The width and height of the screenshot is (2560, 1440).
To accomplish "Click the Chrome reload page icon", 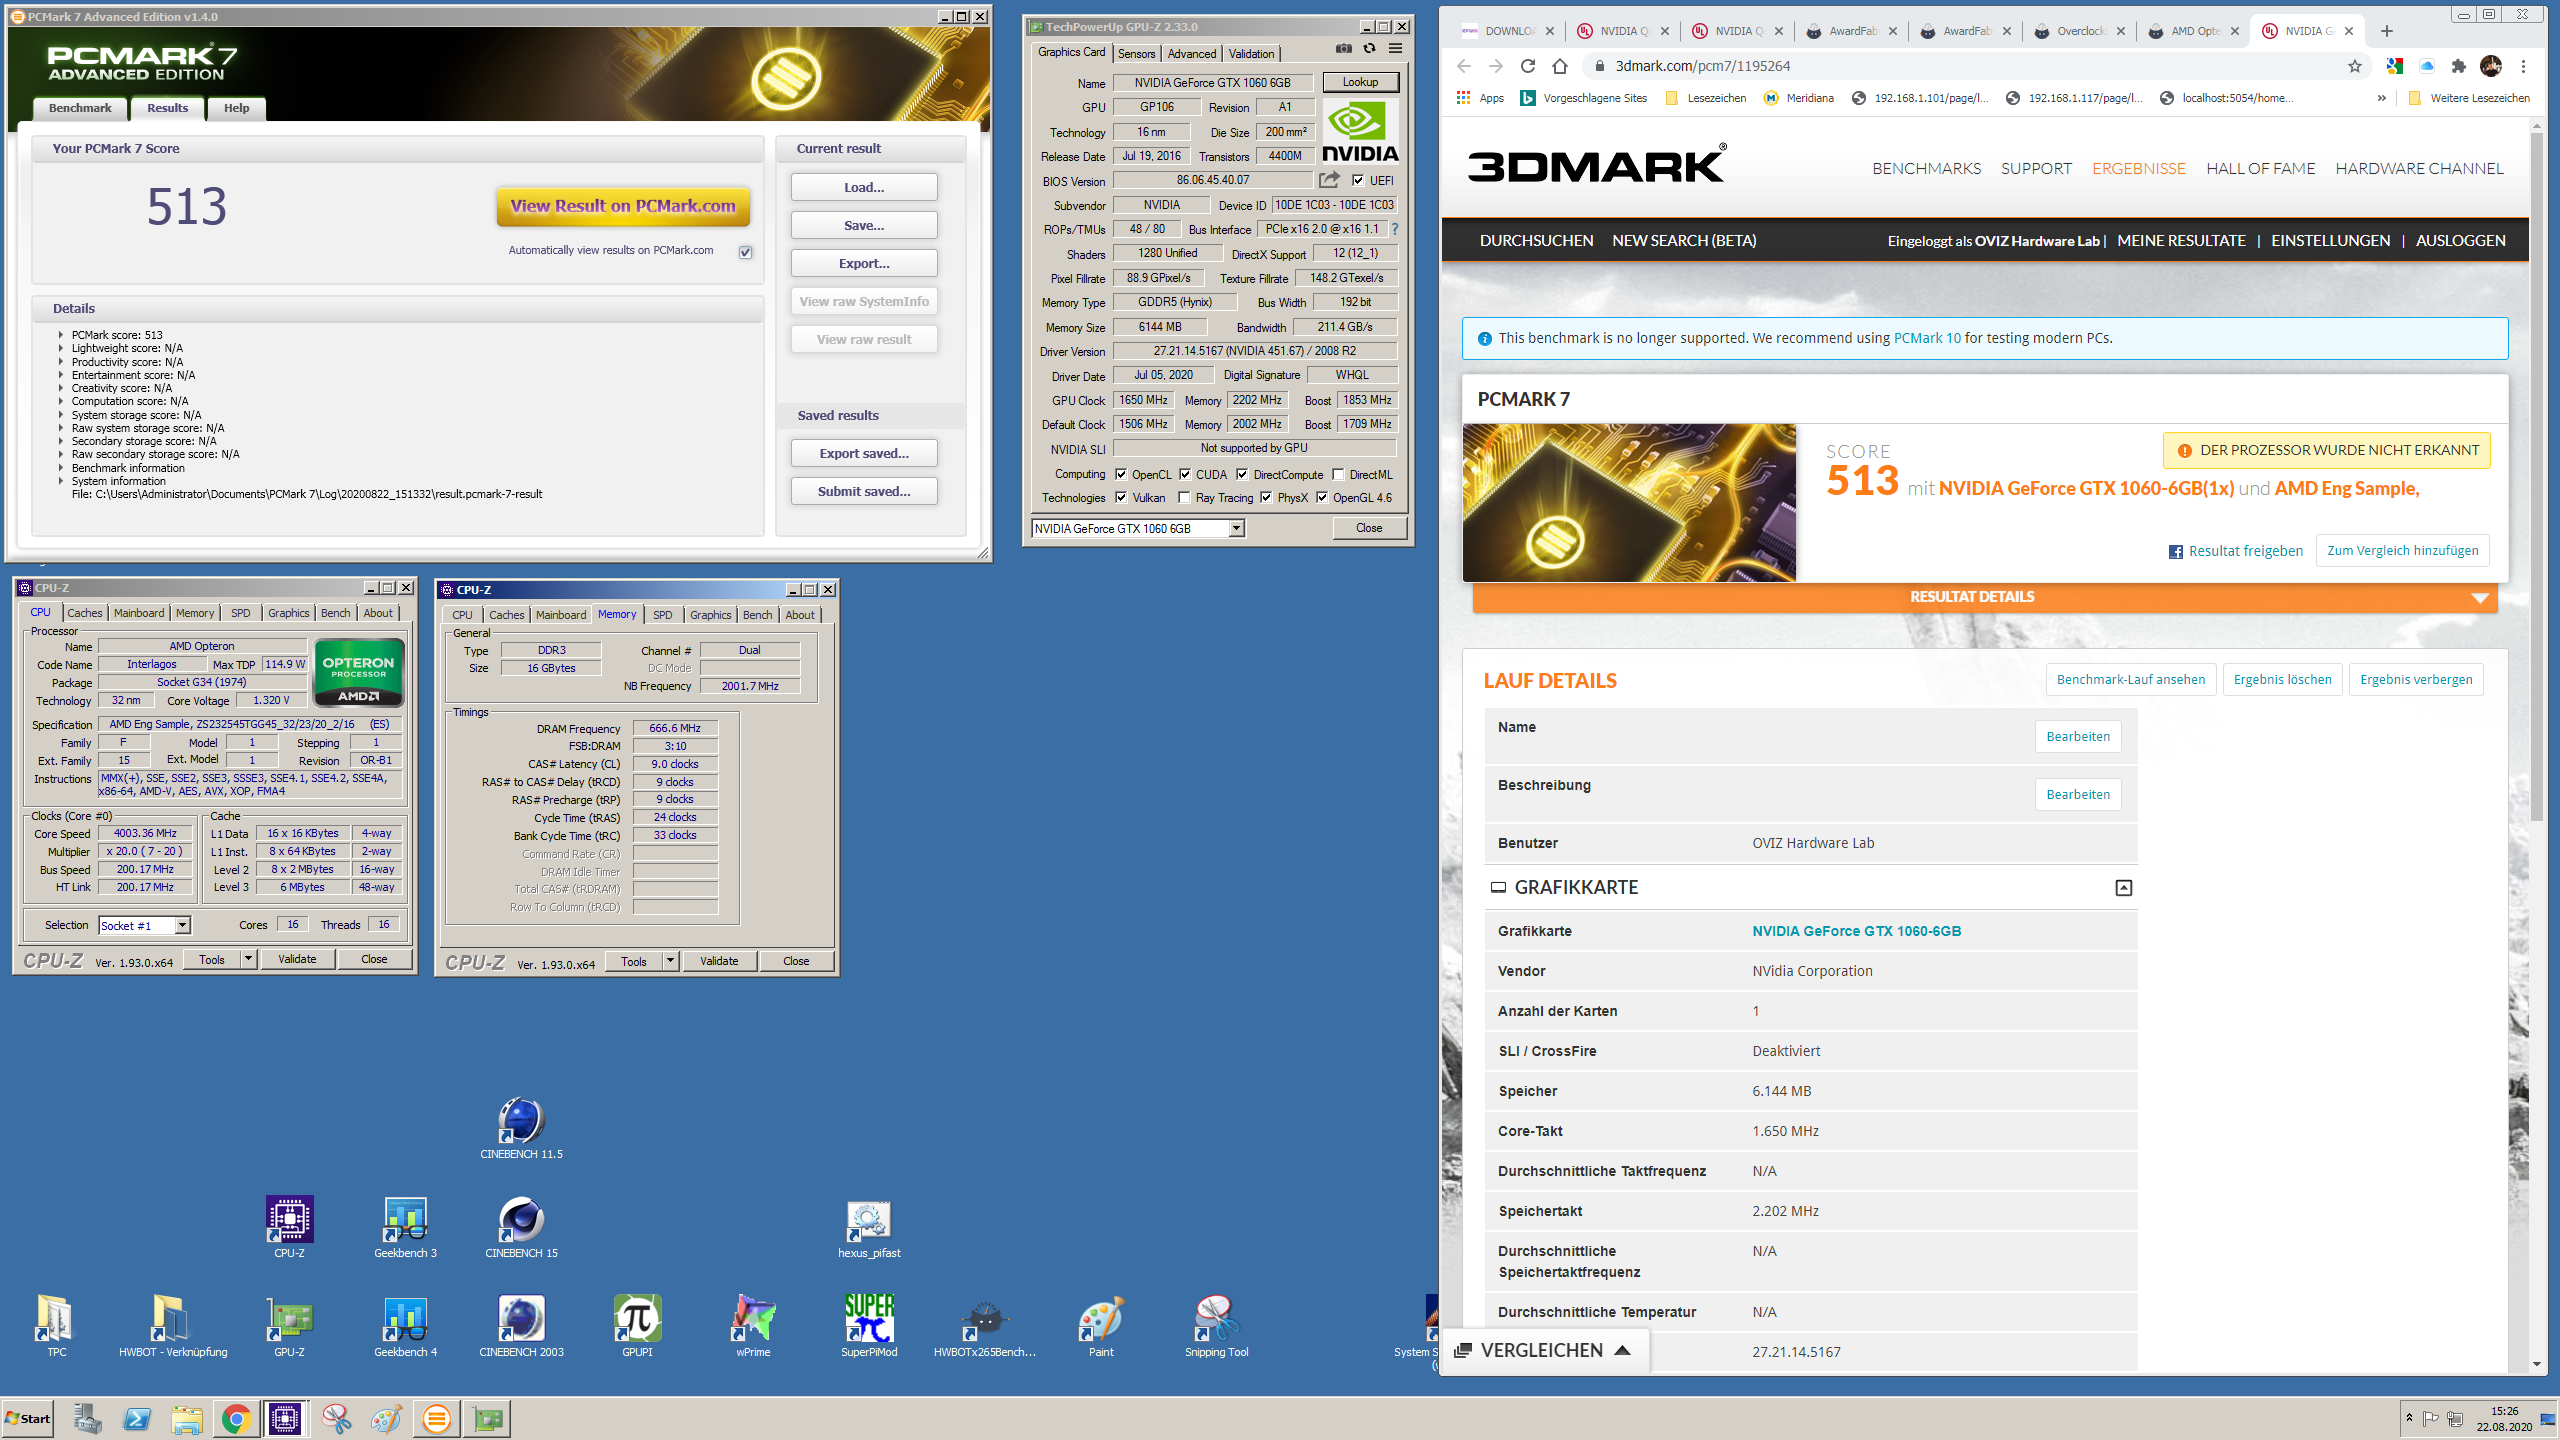I will coord(1527,66).
